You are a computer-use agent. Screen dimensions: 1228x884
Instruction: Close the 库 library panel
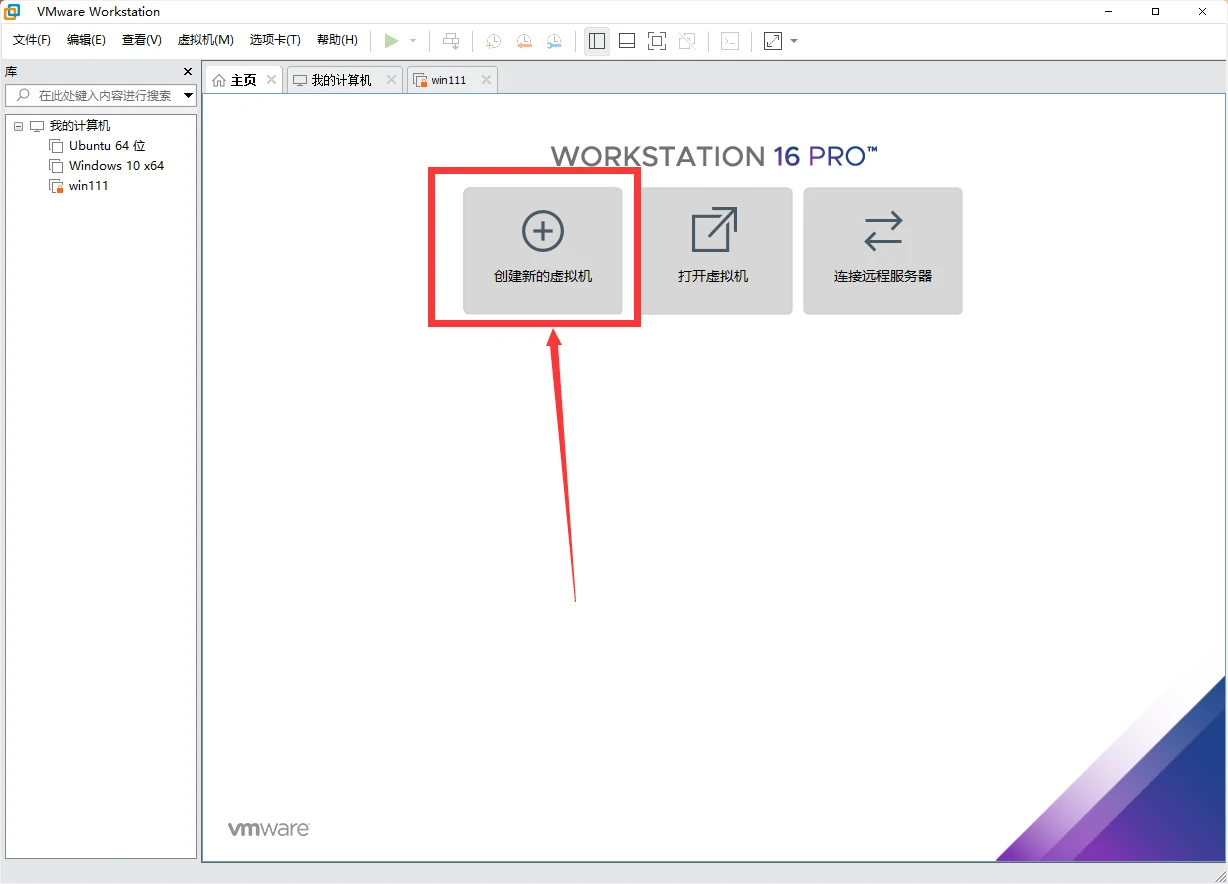188,72
